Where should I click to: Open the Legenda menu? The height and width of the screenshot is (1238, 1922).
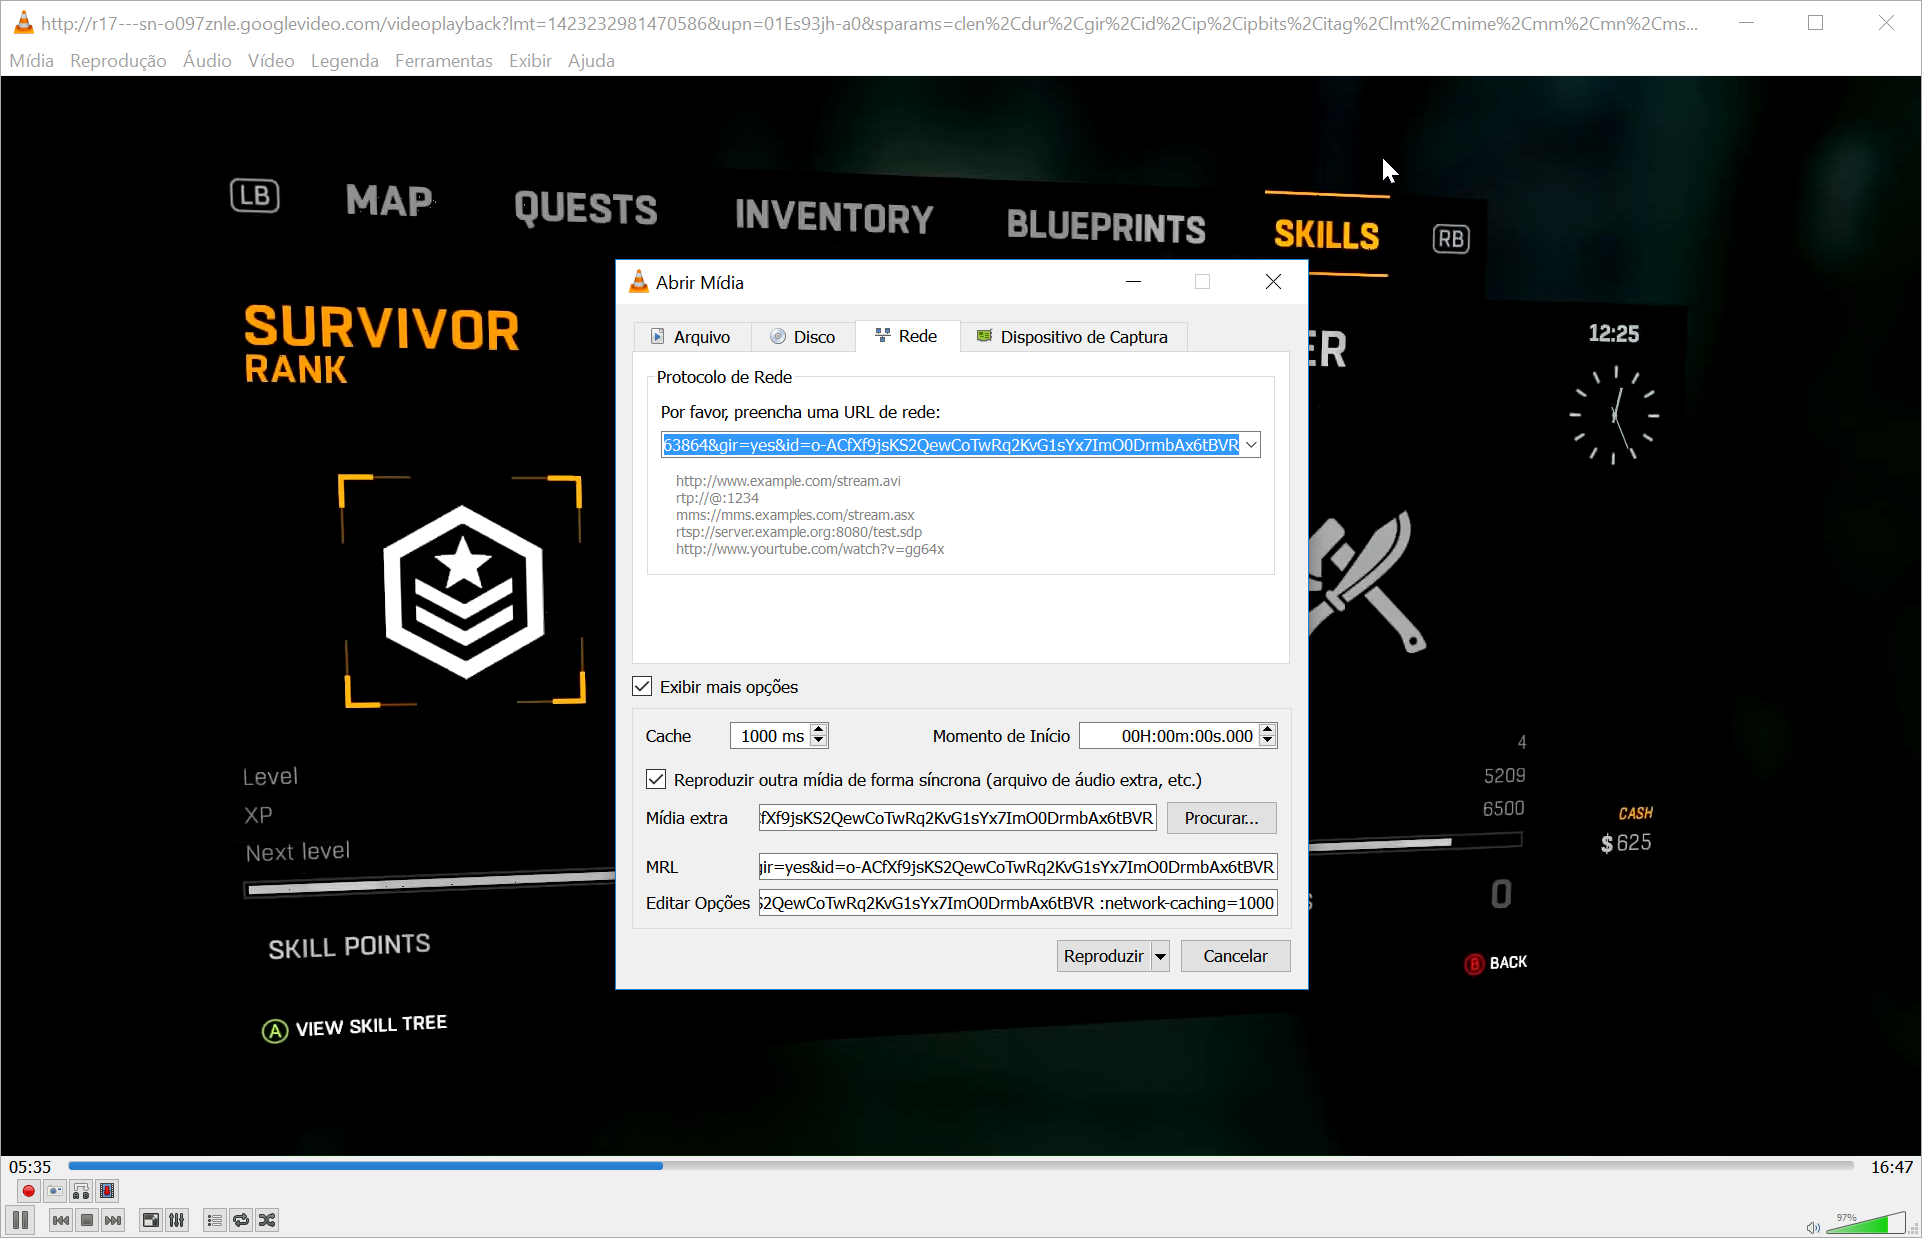345,61
